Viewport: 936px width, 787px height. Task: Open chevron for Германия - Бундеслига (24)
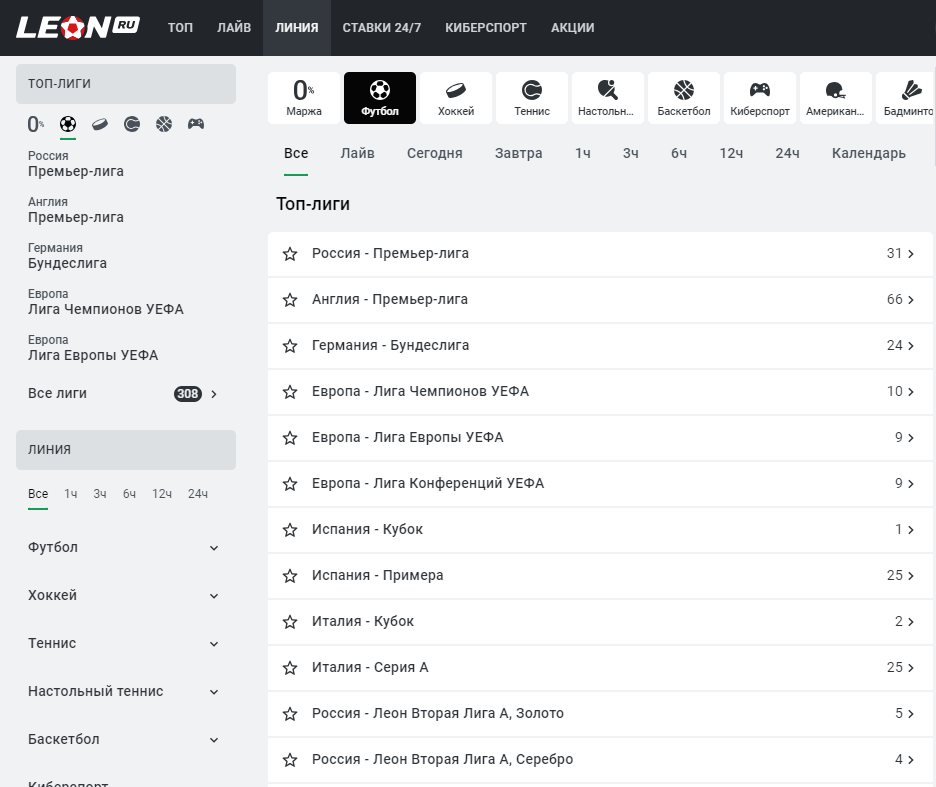pos(911,346)
